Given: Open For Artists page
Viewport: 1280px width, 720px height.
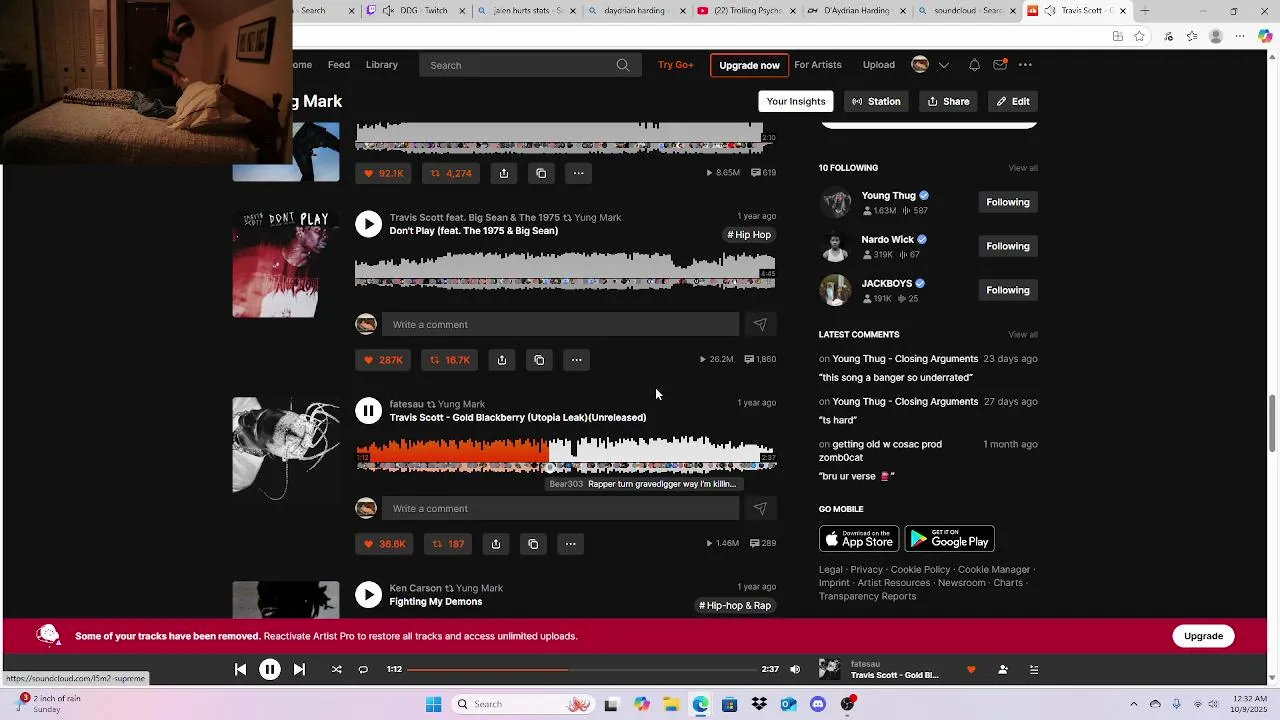Looking at the screenshot, I should click(x=818, y=65).
